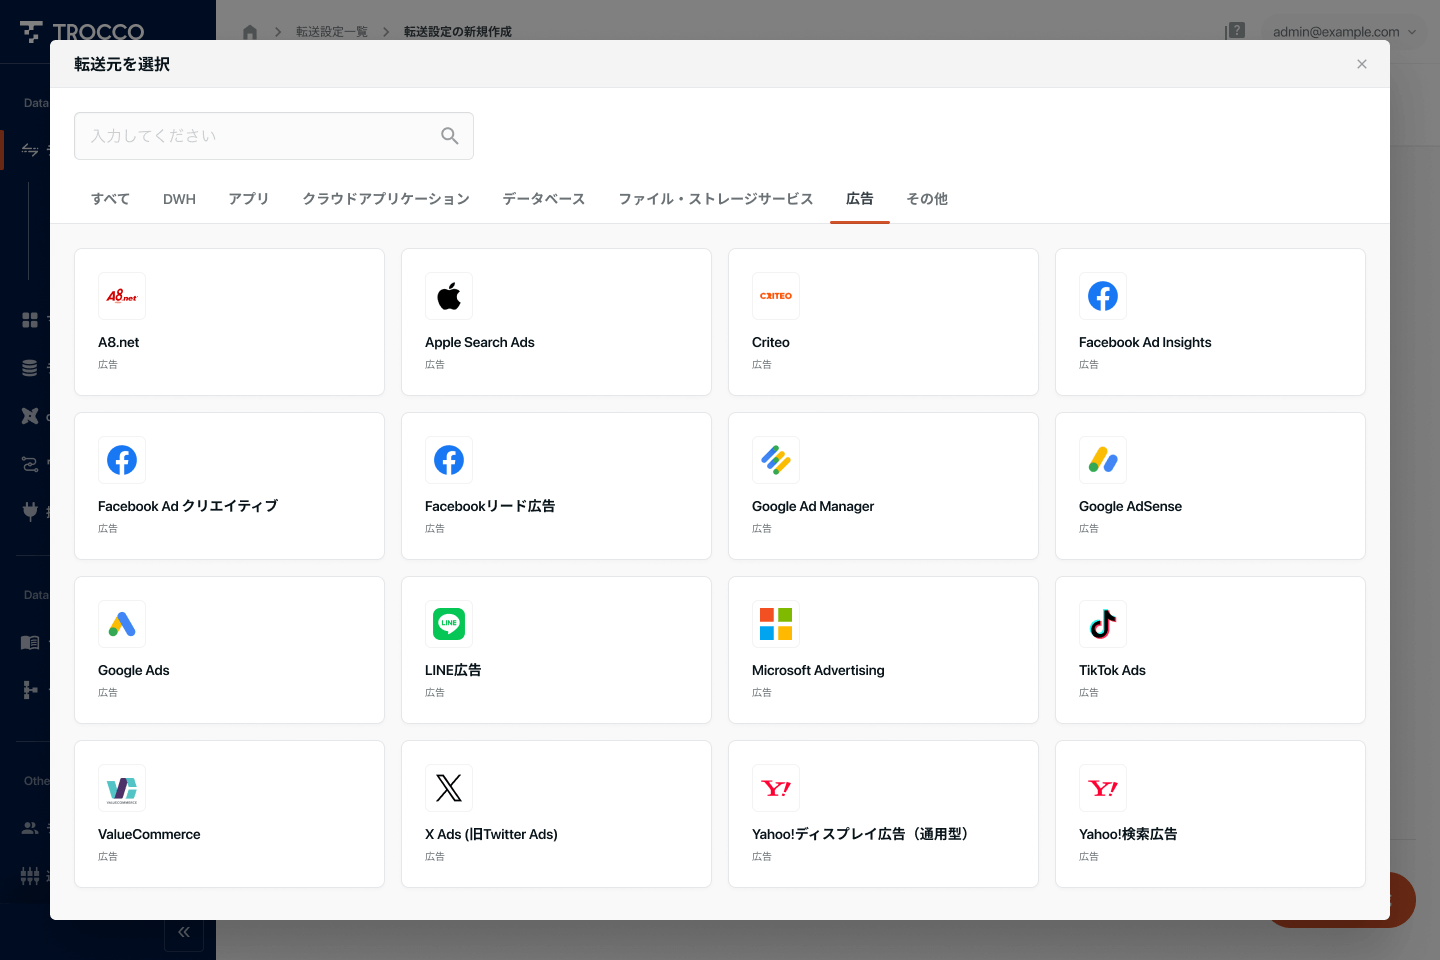Collapse the left sidebar with the chevron button
The image size is (1440, 960).
tap(184, 932)
